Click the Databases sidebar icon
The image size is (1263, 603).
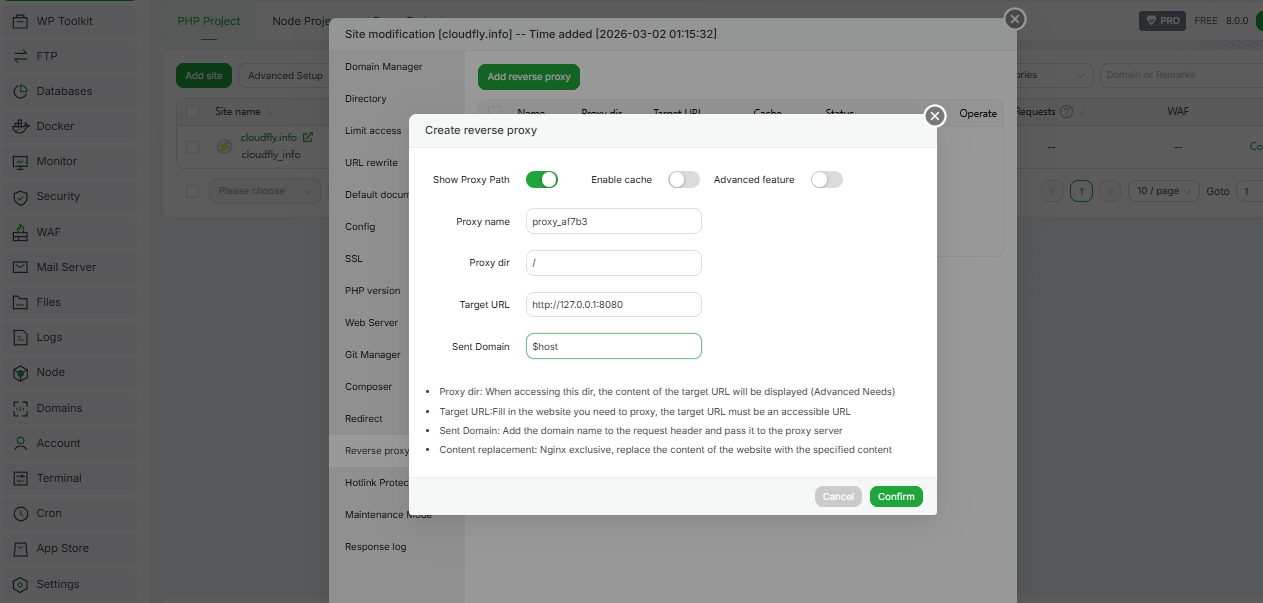(20, 91)
